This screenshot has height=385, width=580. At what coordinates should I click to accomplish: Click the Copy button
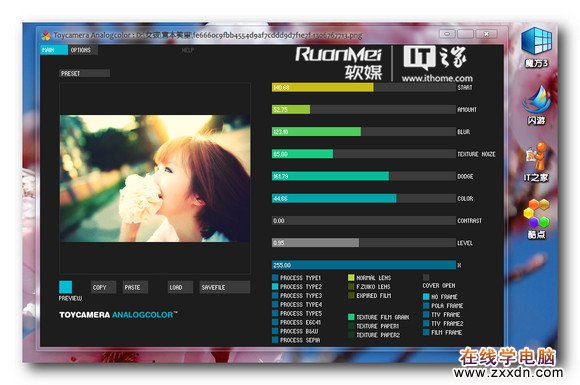pos(103,287)
